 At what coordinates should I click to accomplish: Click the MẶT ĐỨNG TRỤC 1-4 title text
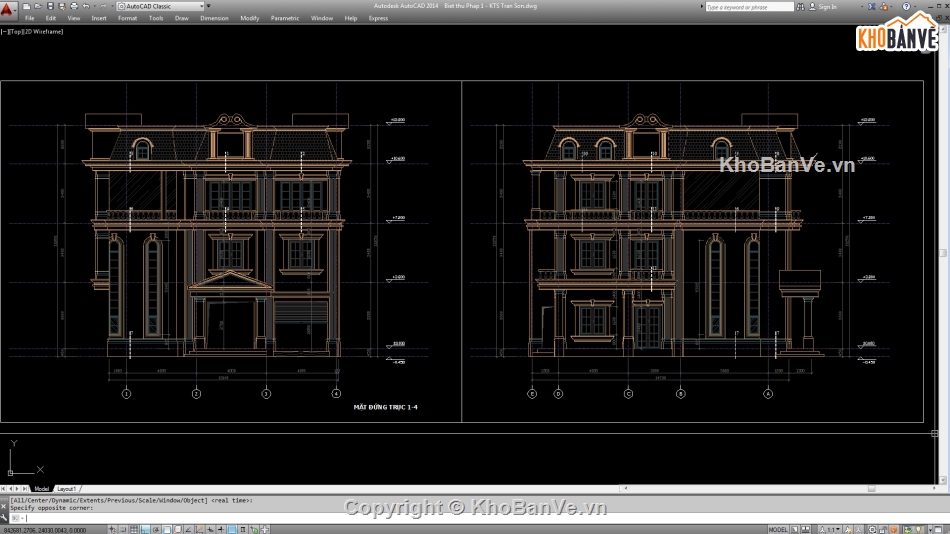[385, 407]
